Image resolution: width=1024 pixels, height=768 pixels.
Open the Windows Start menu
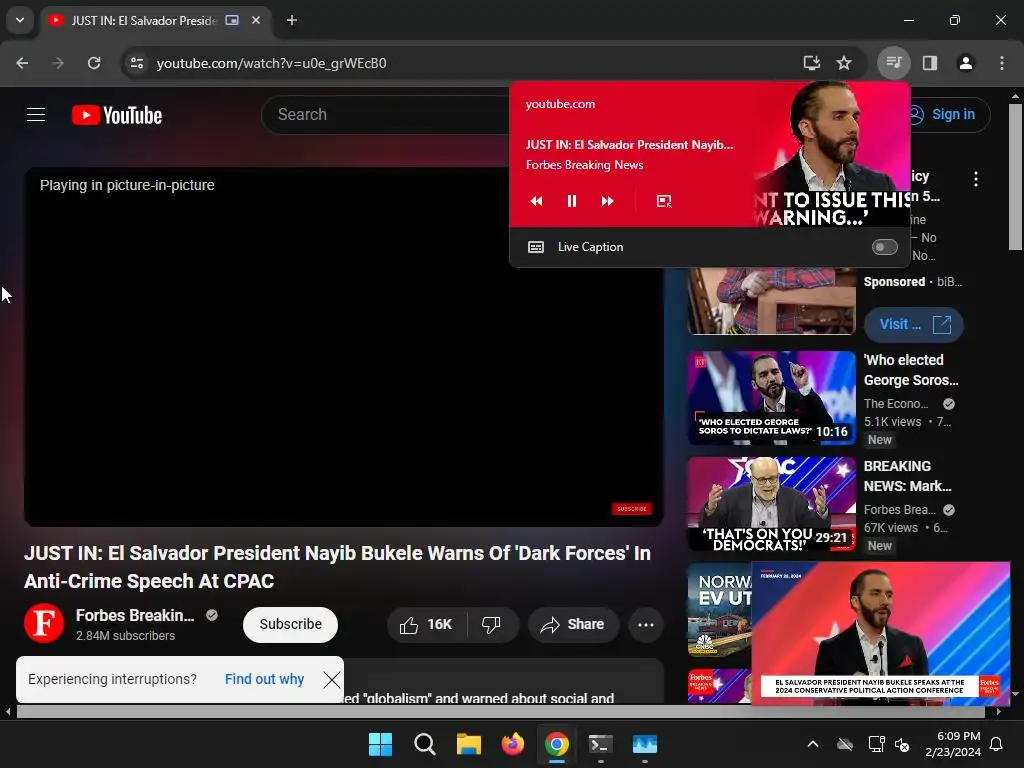point(380,744)
